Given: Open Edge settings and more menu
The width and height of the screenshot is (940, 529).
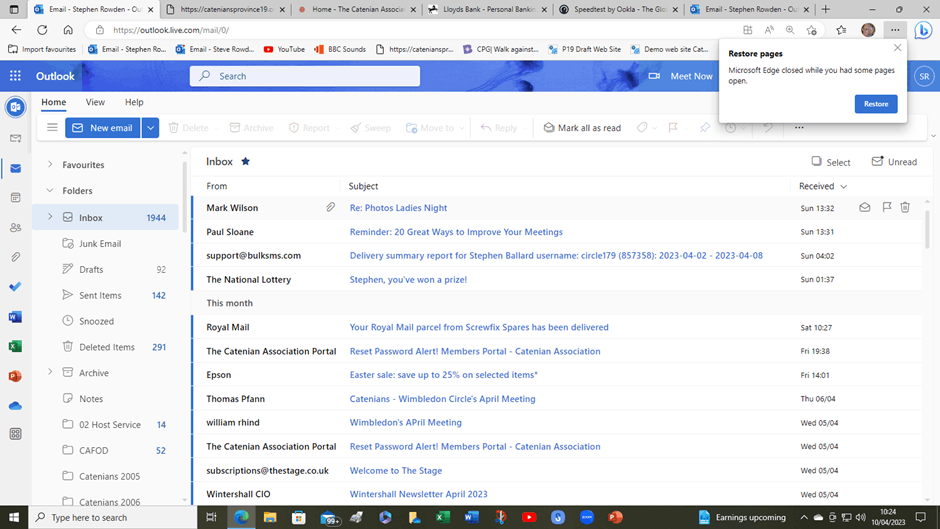Looking at the screenshot, I should point(895,30).
